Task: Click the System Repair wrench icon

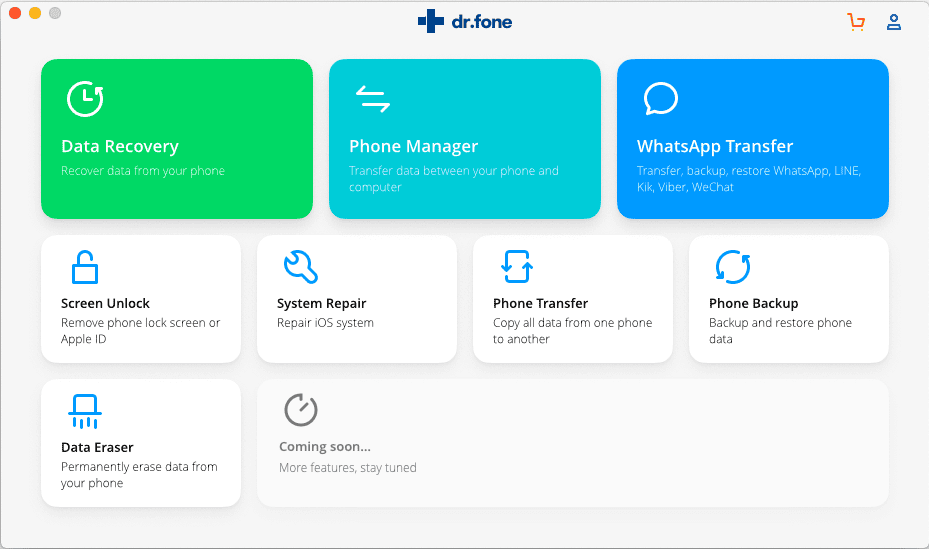Action: [301, 267]
